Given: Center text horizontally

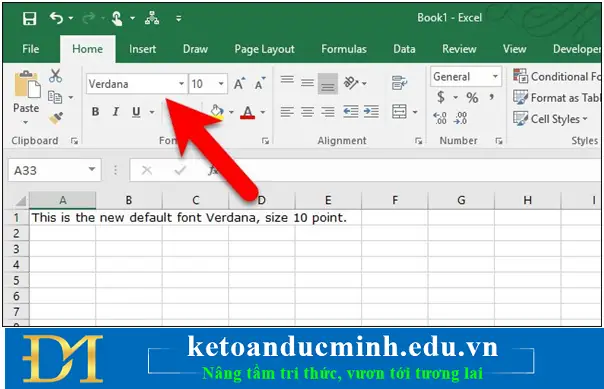Looking at the screenshot, I should 307,112.
